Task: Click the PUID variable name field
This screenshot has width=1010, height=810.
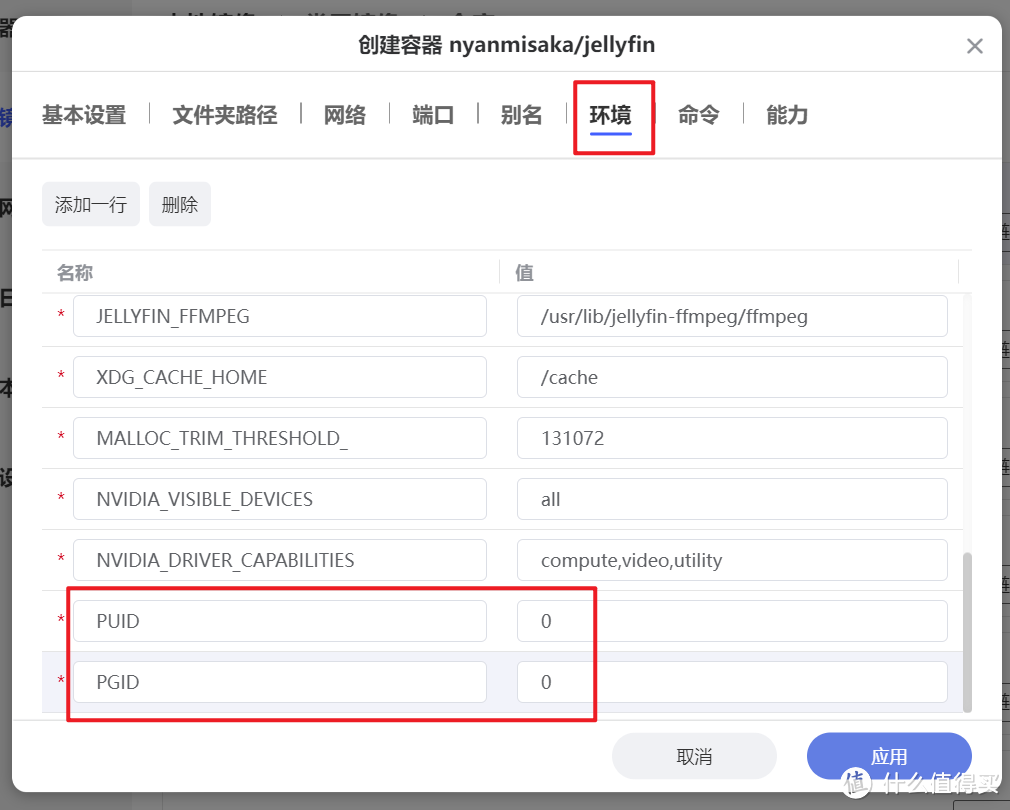Action: [279, 621]
